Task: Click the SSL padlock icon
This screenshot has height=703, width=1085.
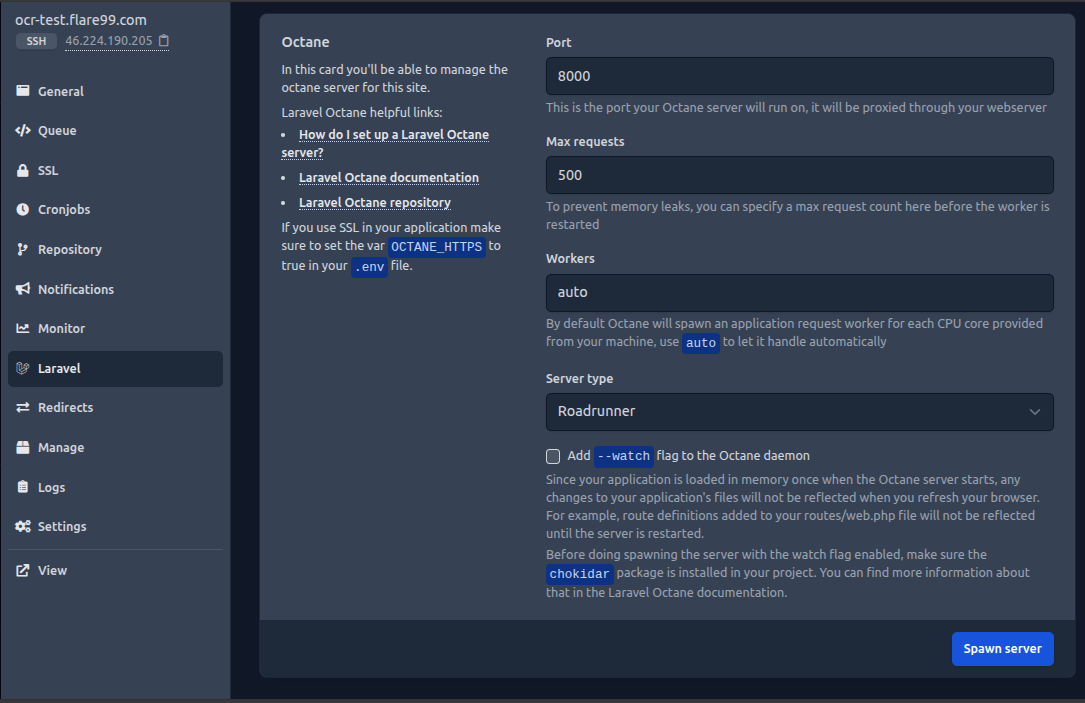Action: (x=23, y=171)
